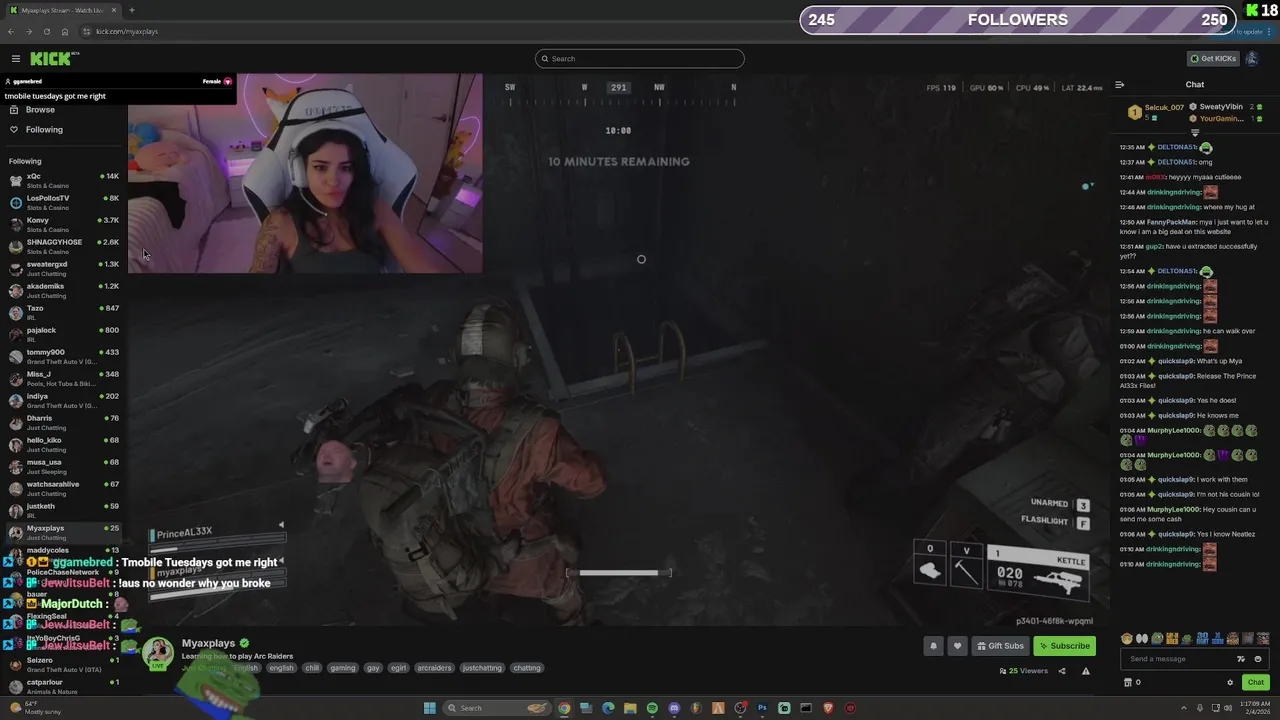Open the user profile avatar menu
The width and height of the screenshot is (1280, 720).
(x=1252, y=58)
